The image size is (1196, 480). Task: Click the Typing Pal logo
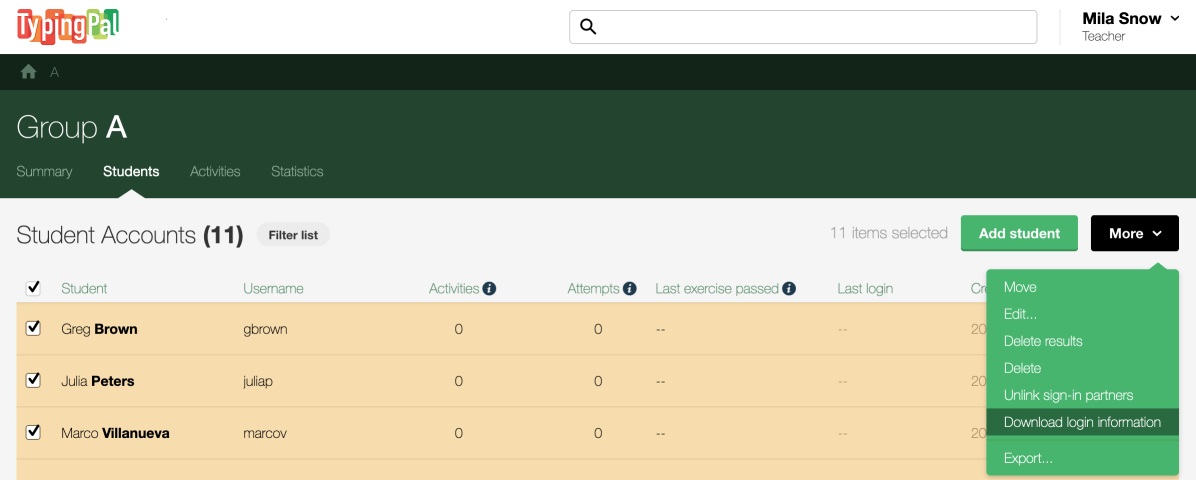68,26
